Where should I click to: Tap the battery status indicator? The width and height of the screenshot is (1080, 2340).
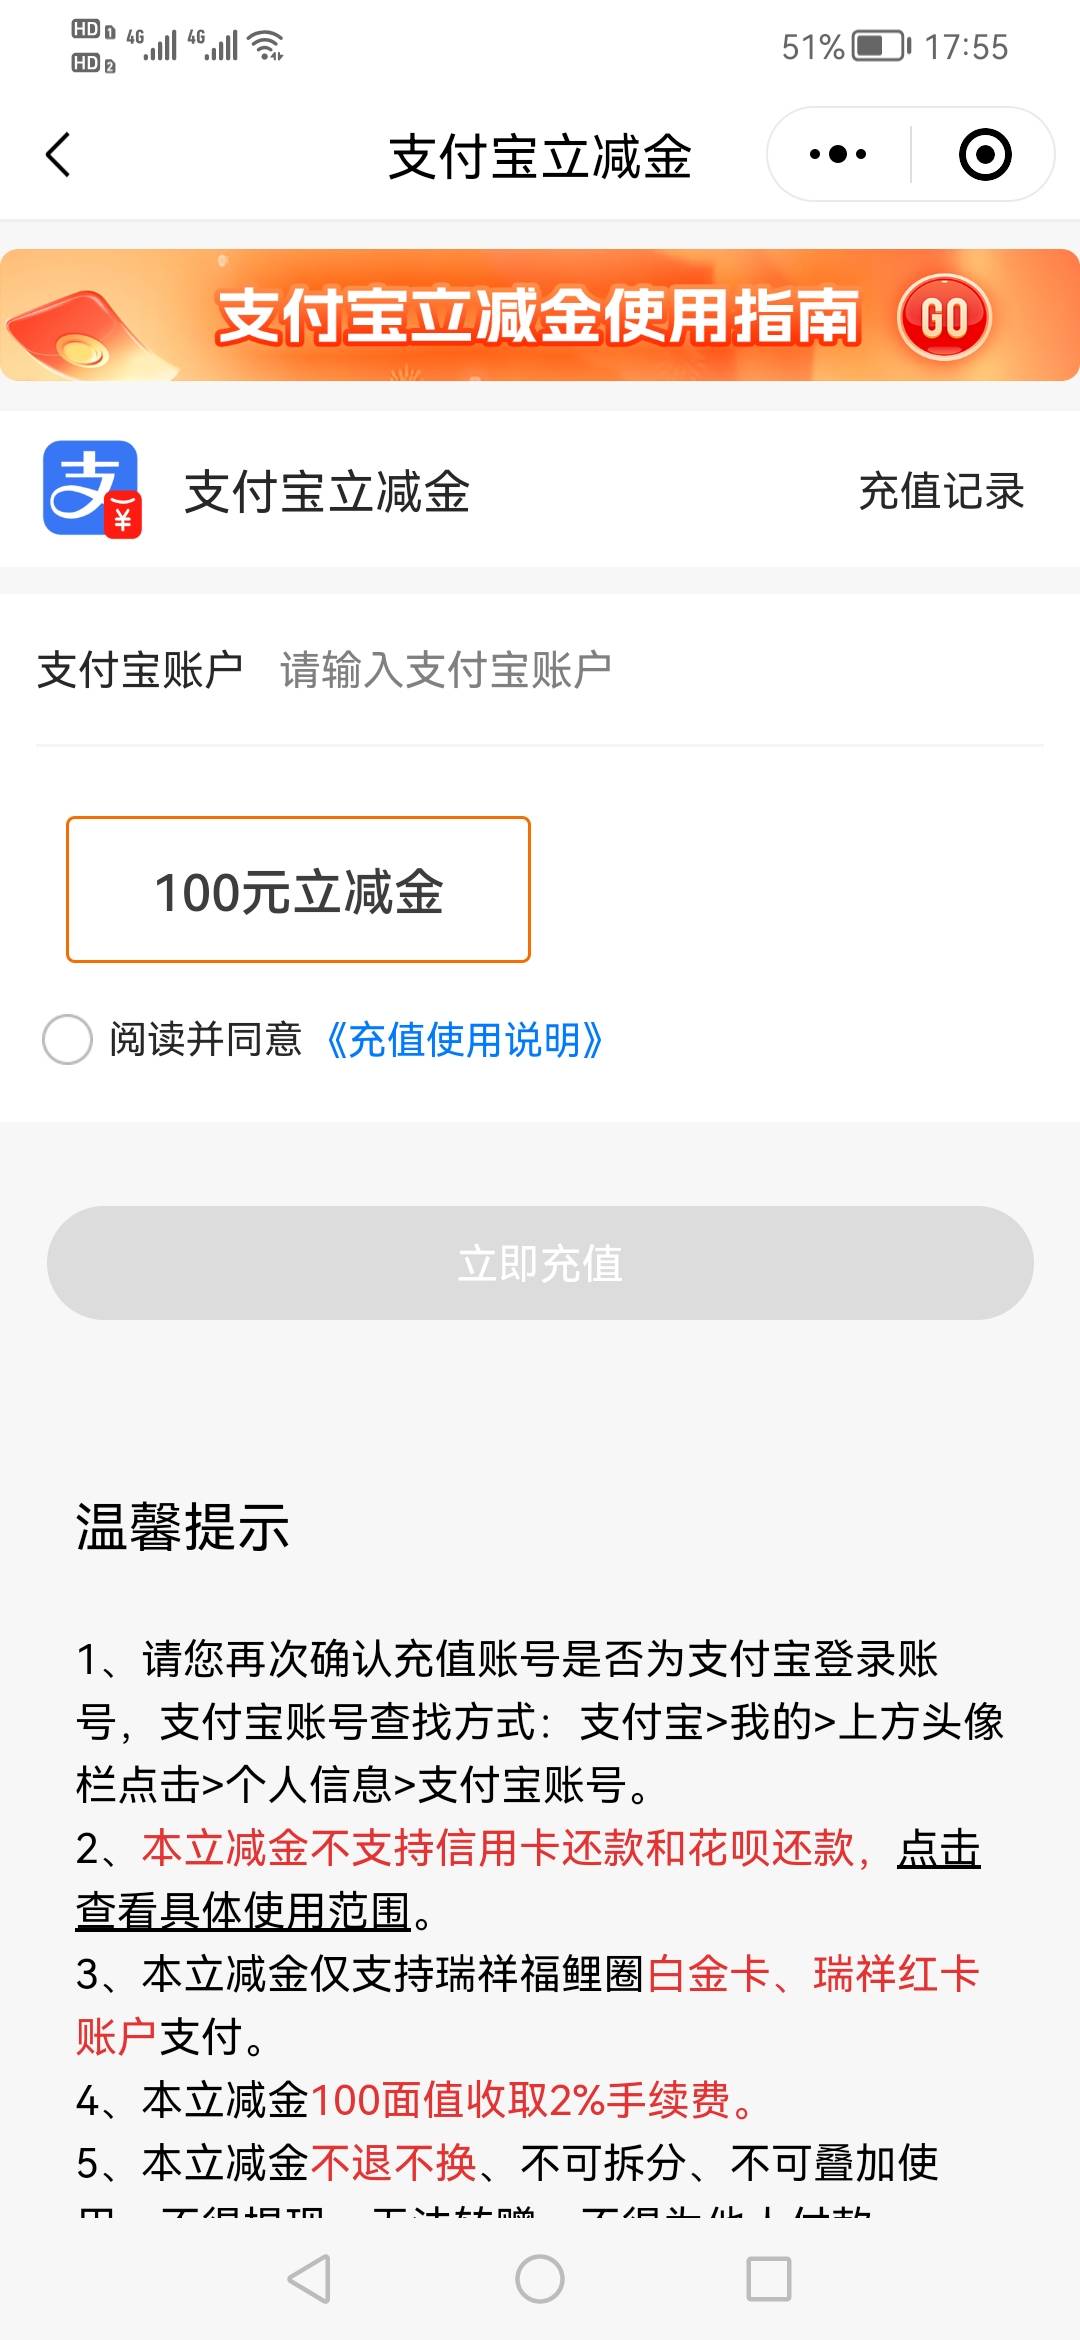coord(881,46)
